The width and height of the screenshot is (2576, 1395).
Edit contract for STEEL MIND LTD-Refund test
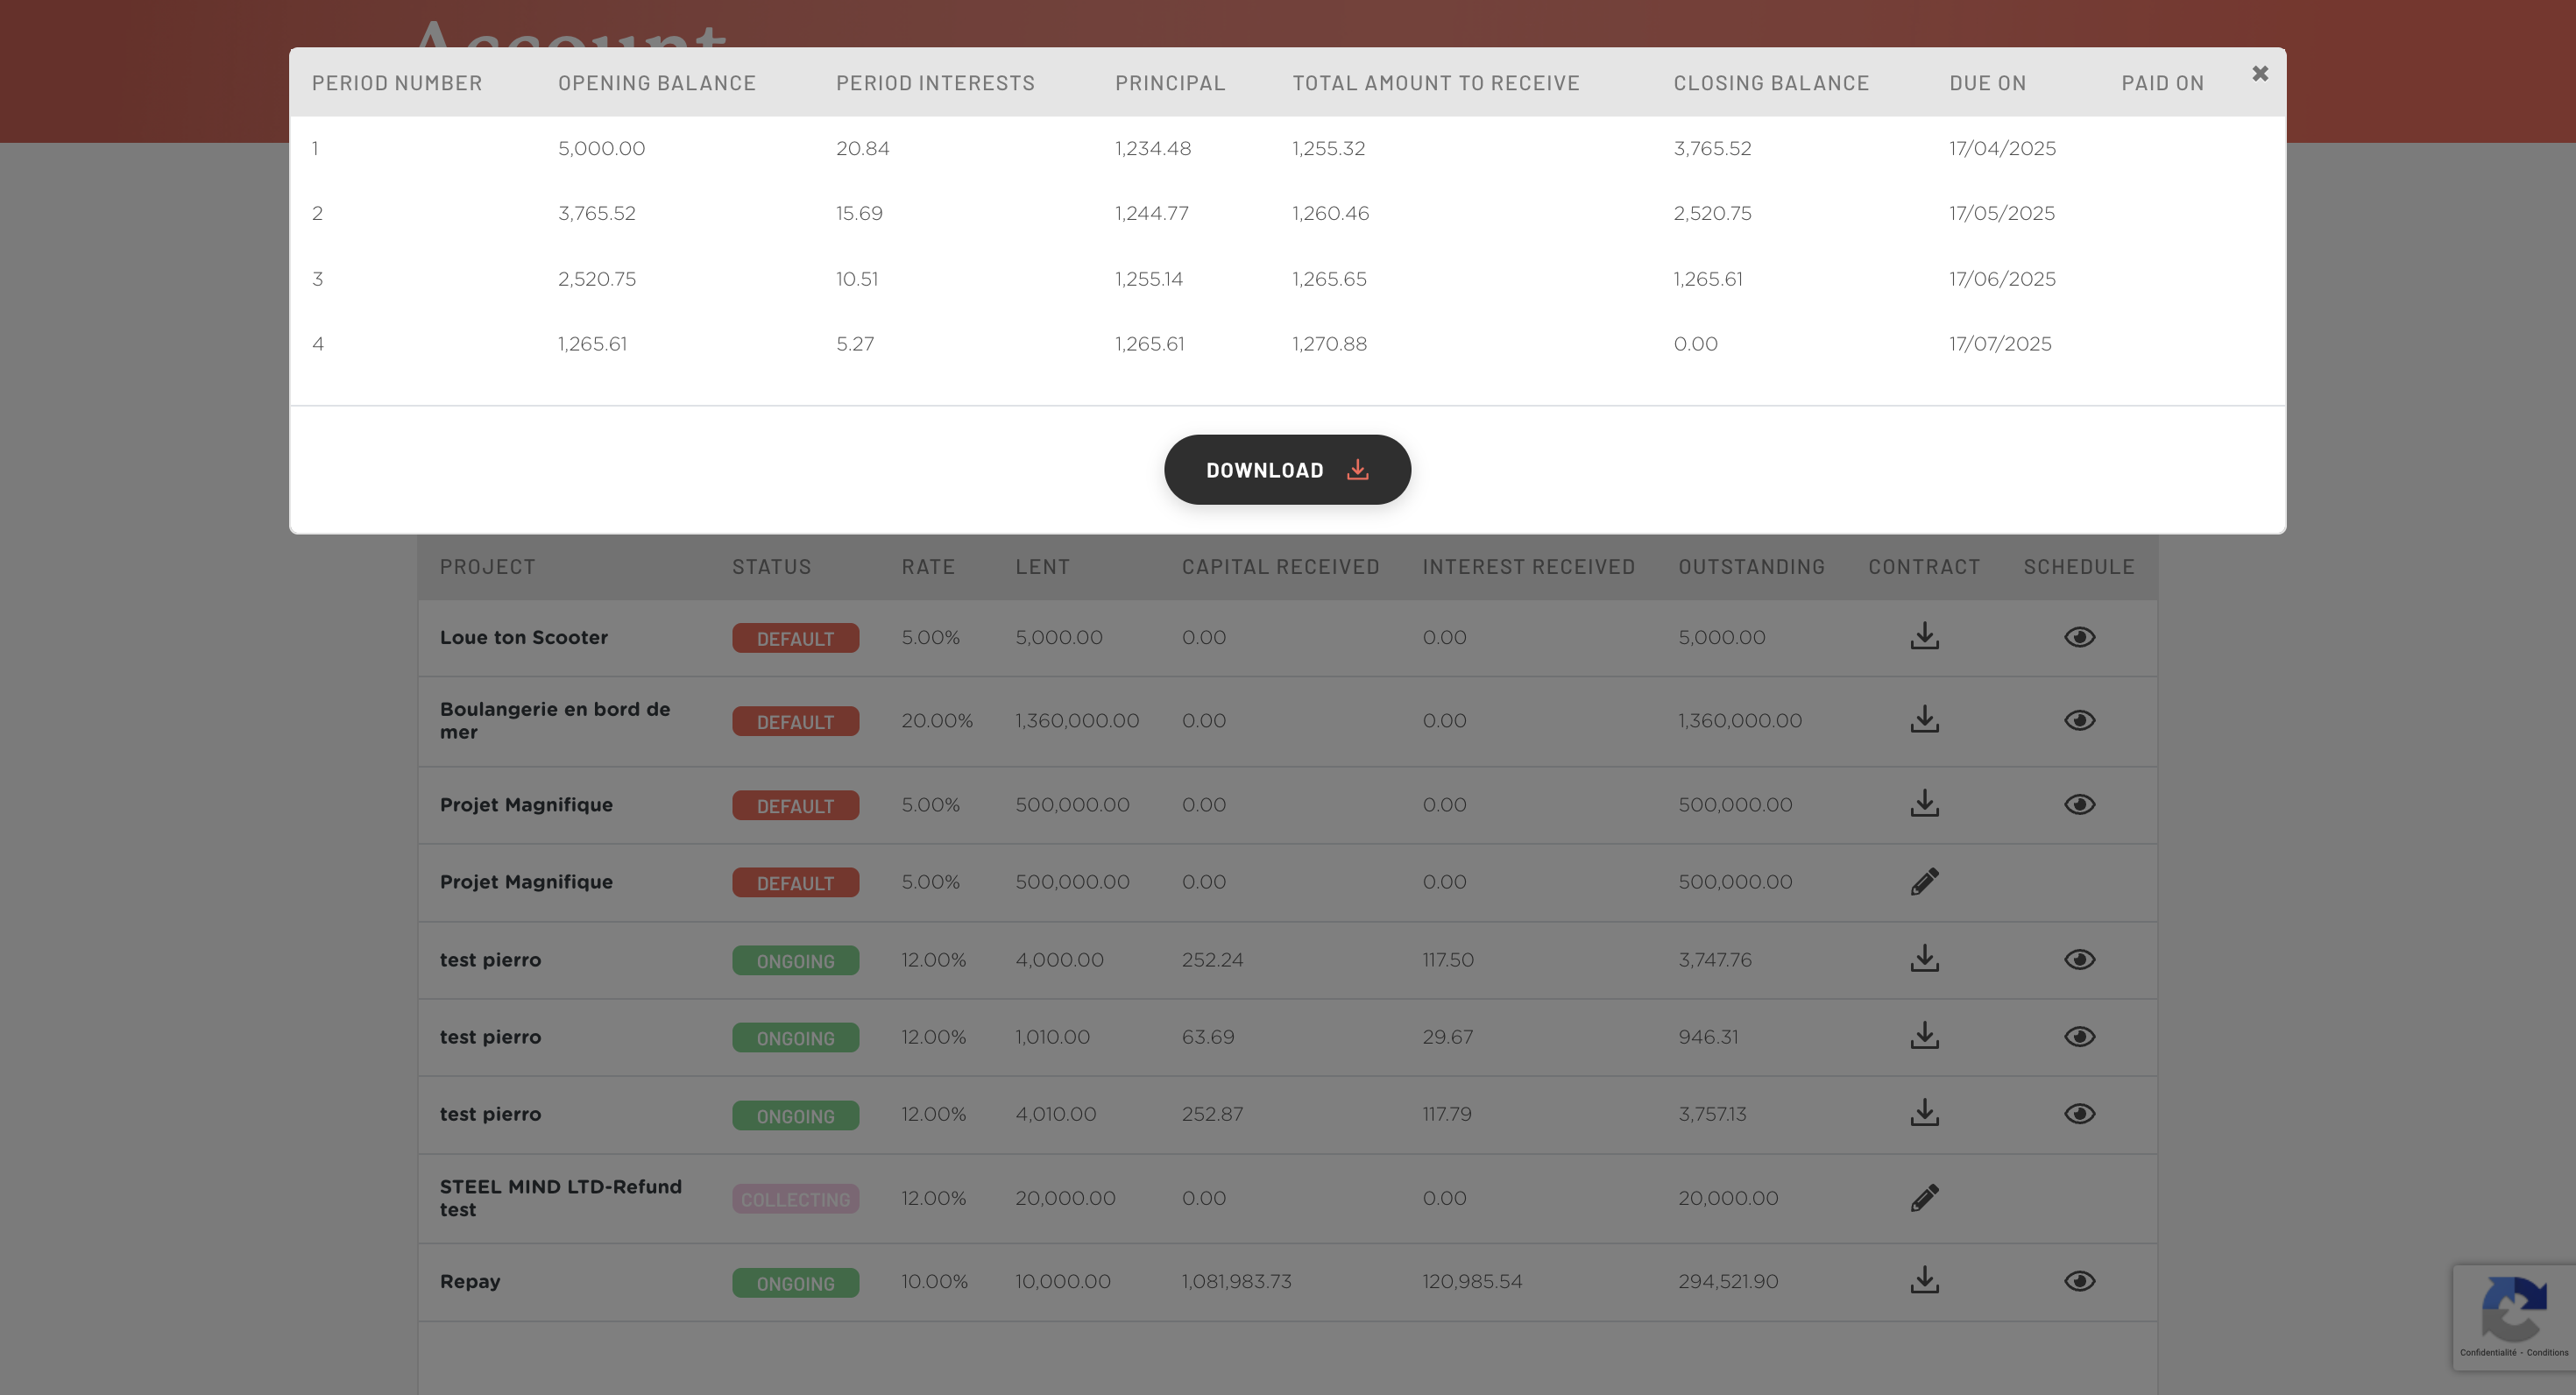tap(1924, 1198)
